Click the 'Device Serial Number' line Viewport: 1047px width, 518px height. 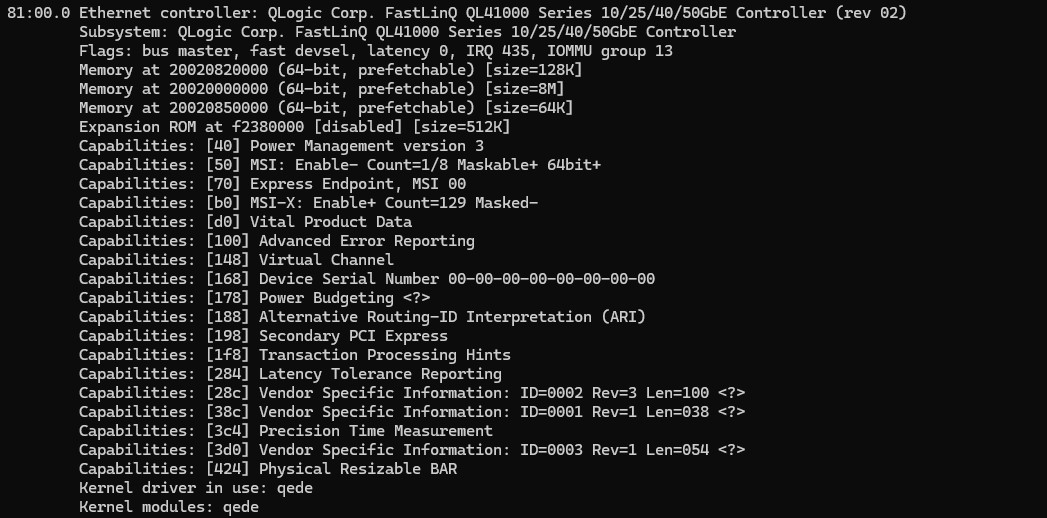click(366, 279)
